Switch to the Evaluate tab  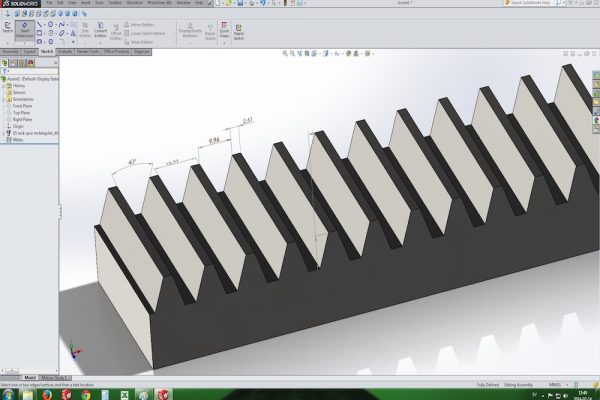65,50
